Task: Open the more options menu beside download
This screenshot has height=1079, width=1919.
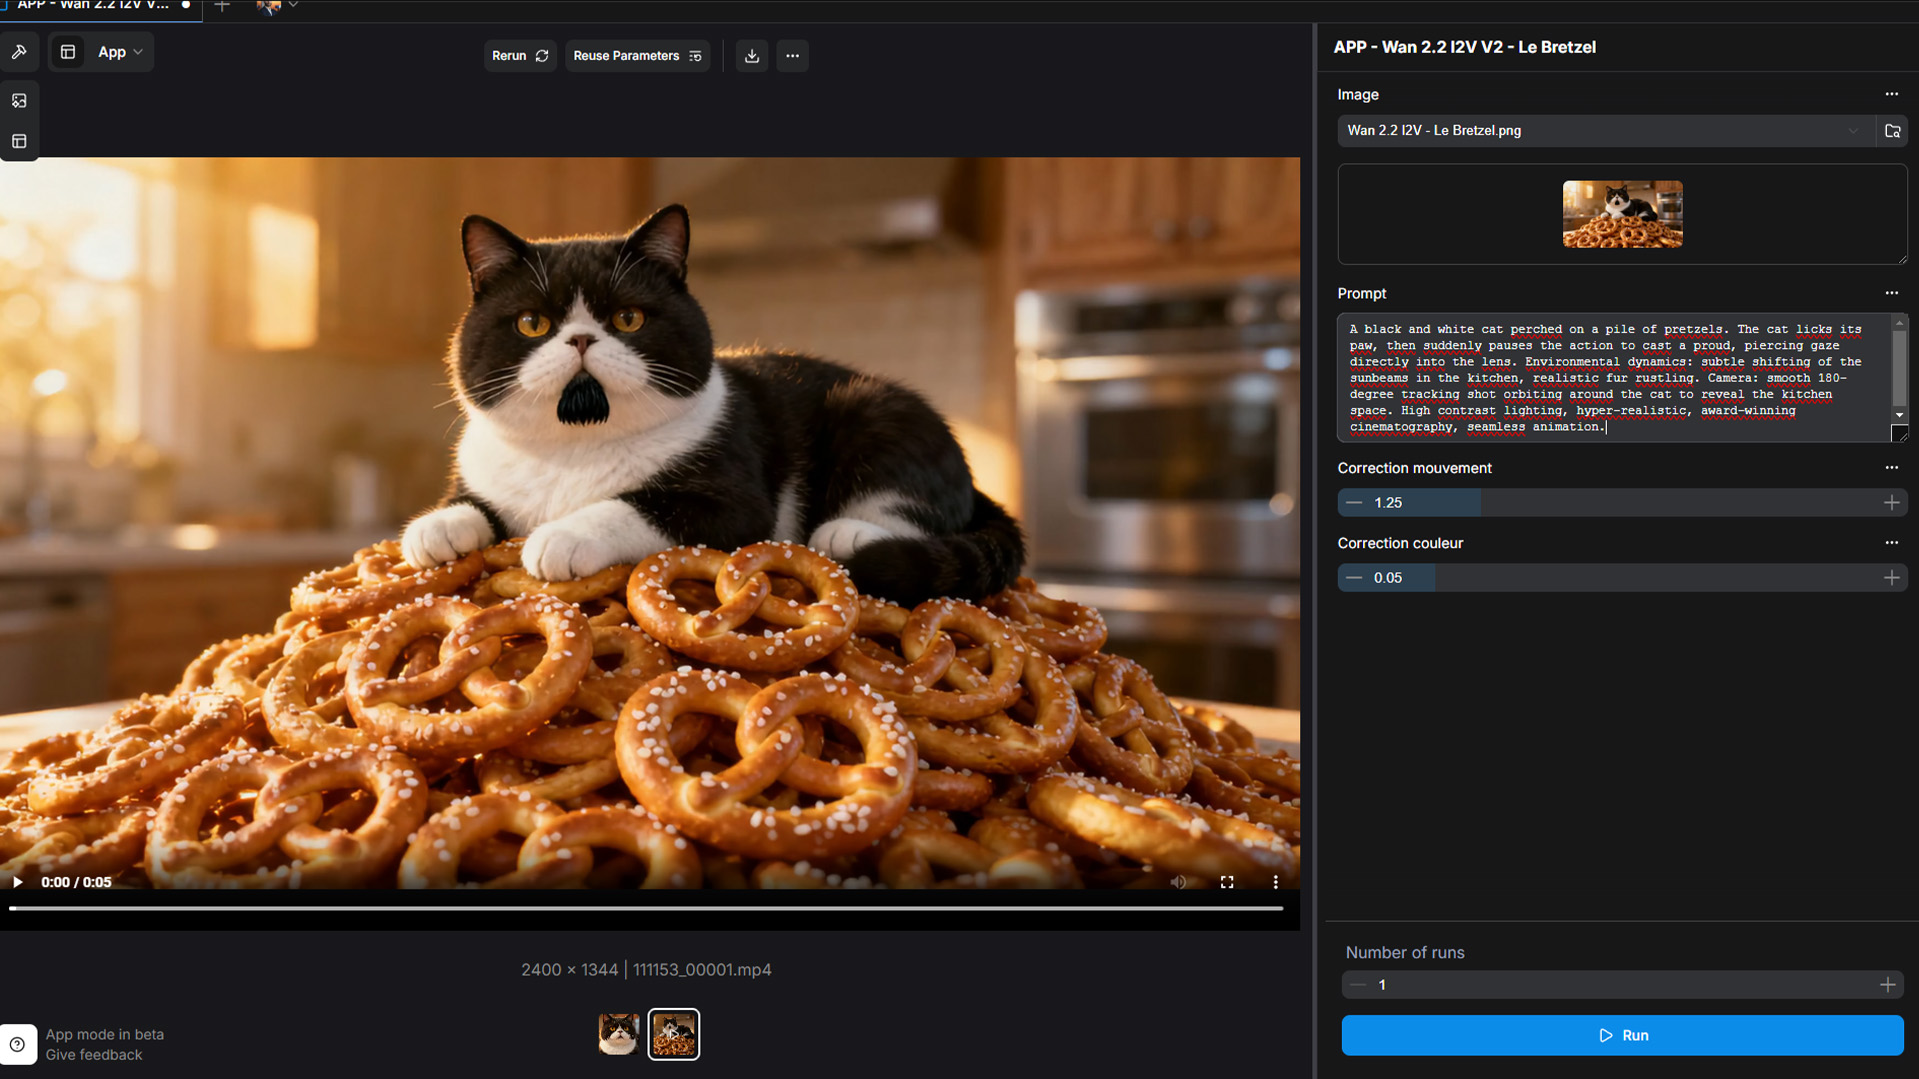Action: point(792,56)
